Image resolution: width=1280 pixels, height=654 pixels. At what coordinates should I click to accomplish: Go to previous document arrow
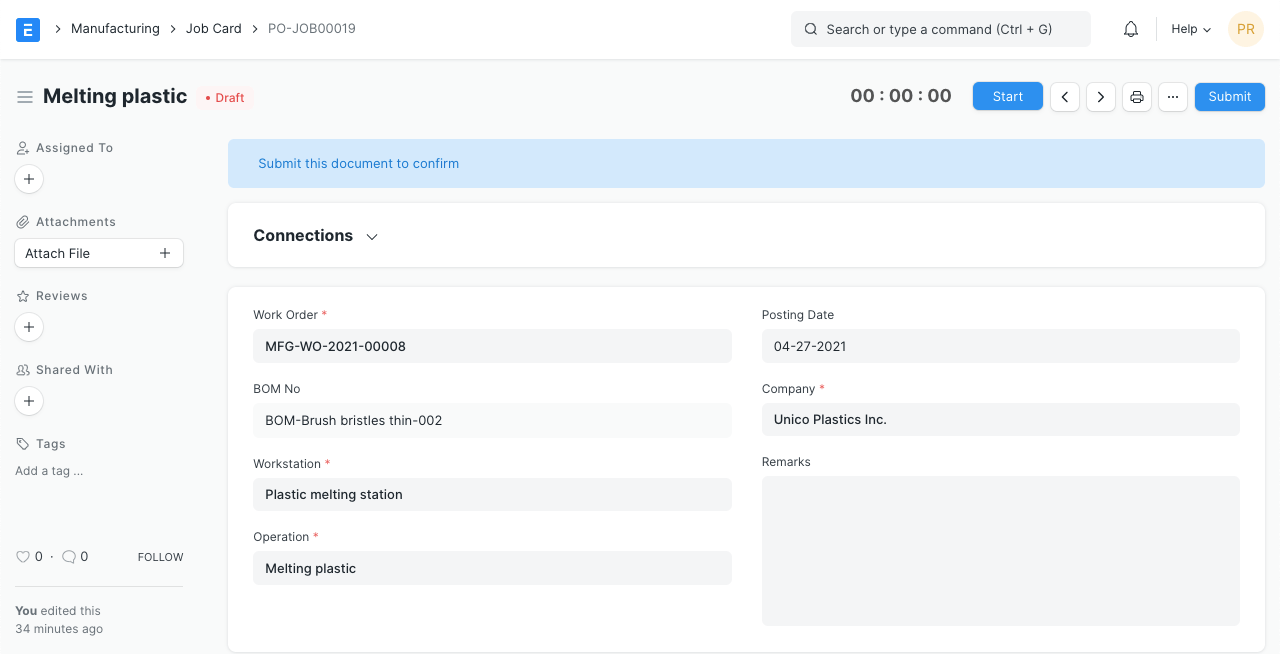pos(1065,97)
